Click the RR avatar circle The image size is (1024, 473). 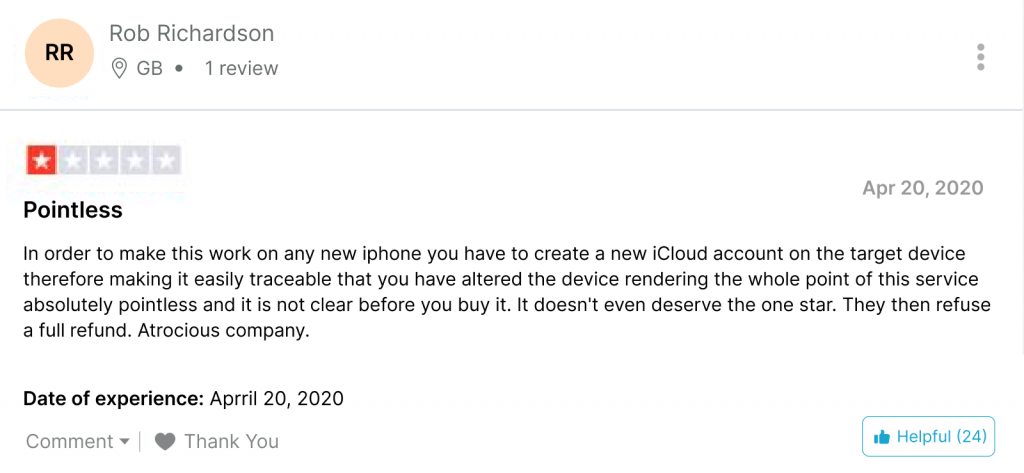(59, 54)
